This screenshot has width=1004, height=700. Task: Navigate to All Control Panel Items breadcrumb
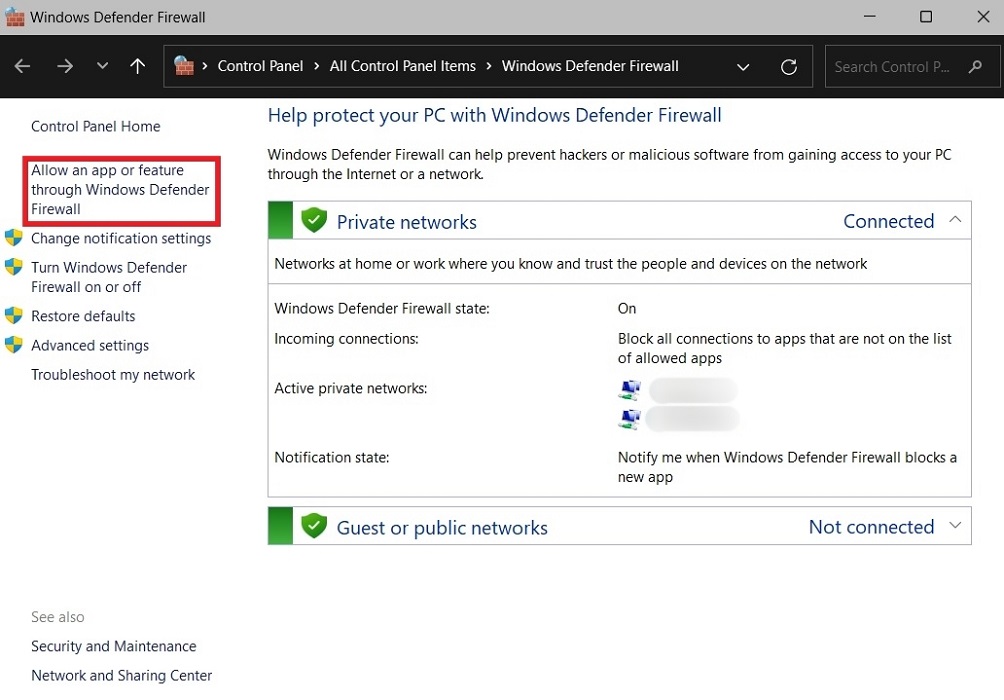(x=403, y=66)
